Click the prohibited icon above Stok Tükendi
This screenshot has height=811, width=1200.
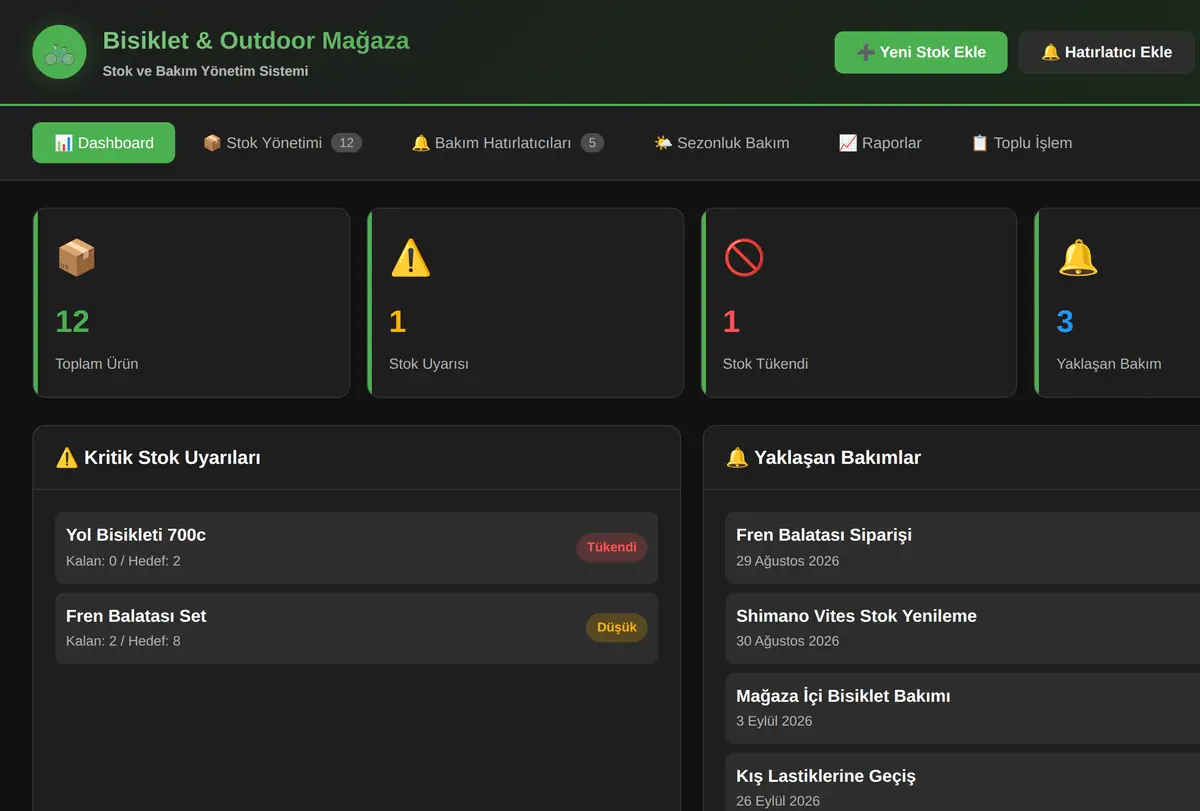[x=743, y=258]
